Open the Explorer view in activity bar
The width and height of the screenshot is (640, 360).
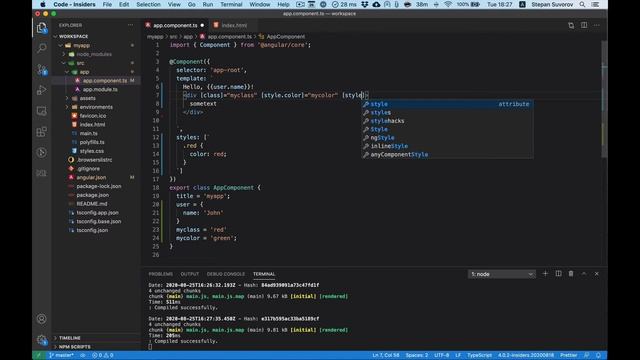point(42,28)
